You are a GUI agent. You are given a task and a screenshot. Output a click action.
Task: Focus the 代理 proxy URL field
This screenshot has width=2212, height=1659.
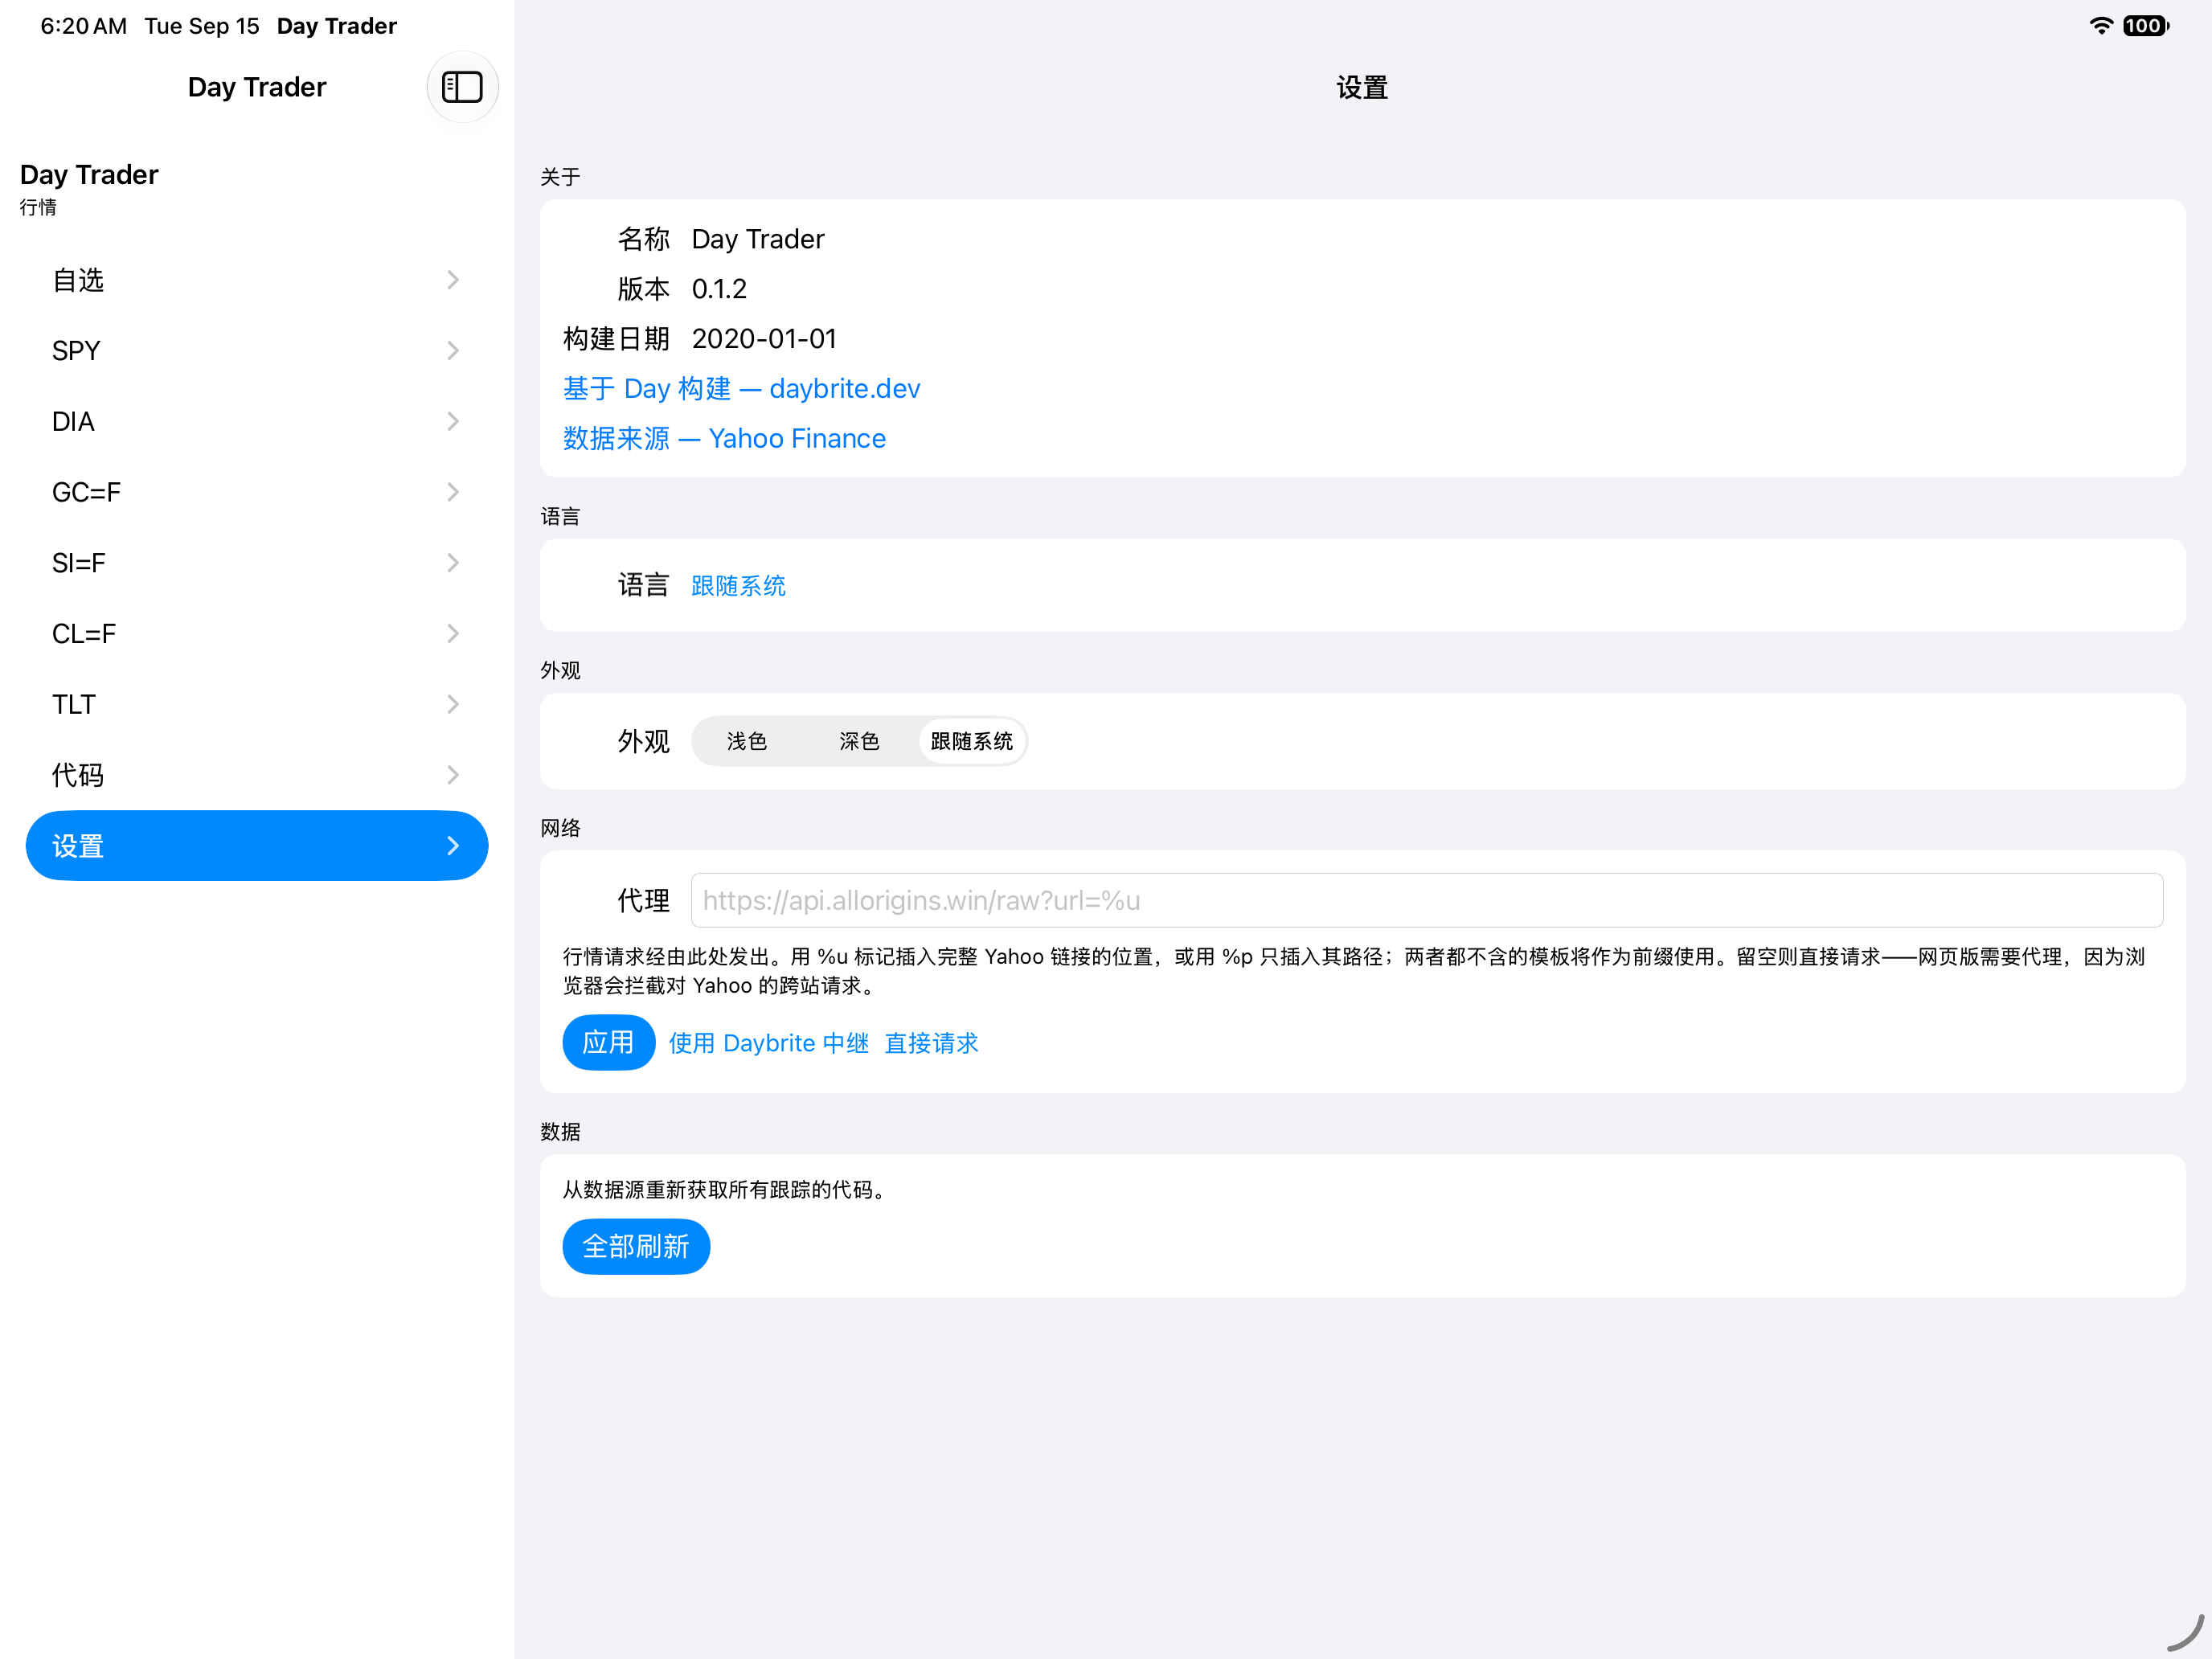[x=1427, y=901]
